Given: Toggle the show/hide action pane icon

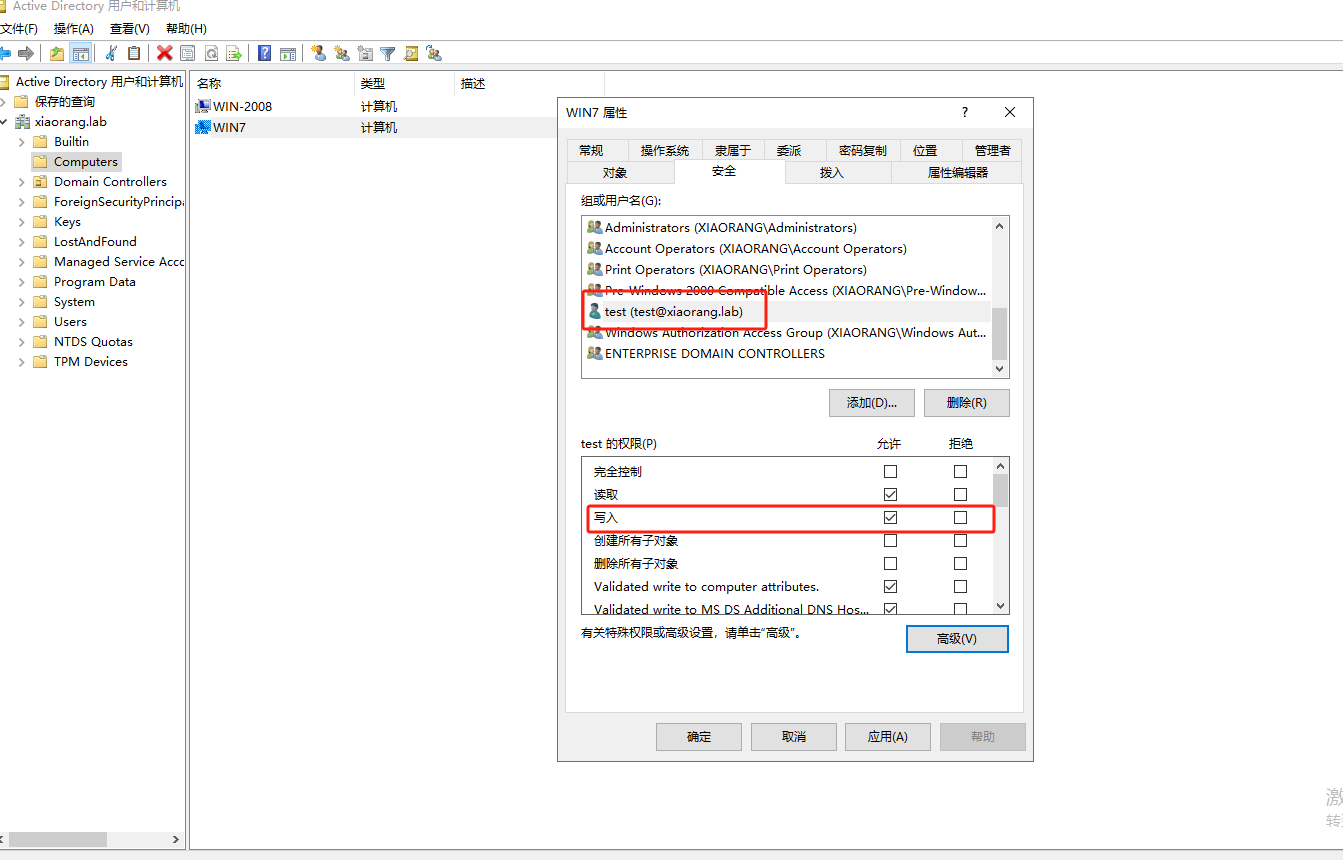Looking at the screenshot, I should 288,53.
